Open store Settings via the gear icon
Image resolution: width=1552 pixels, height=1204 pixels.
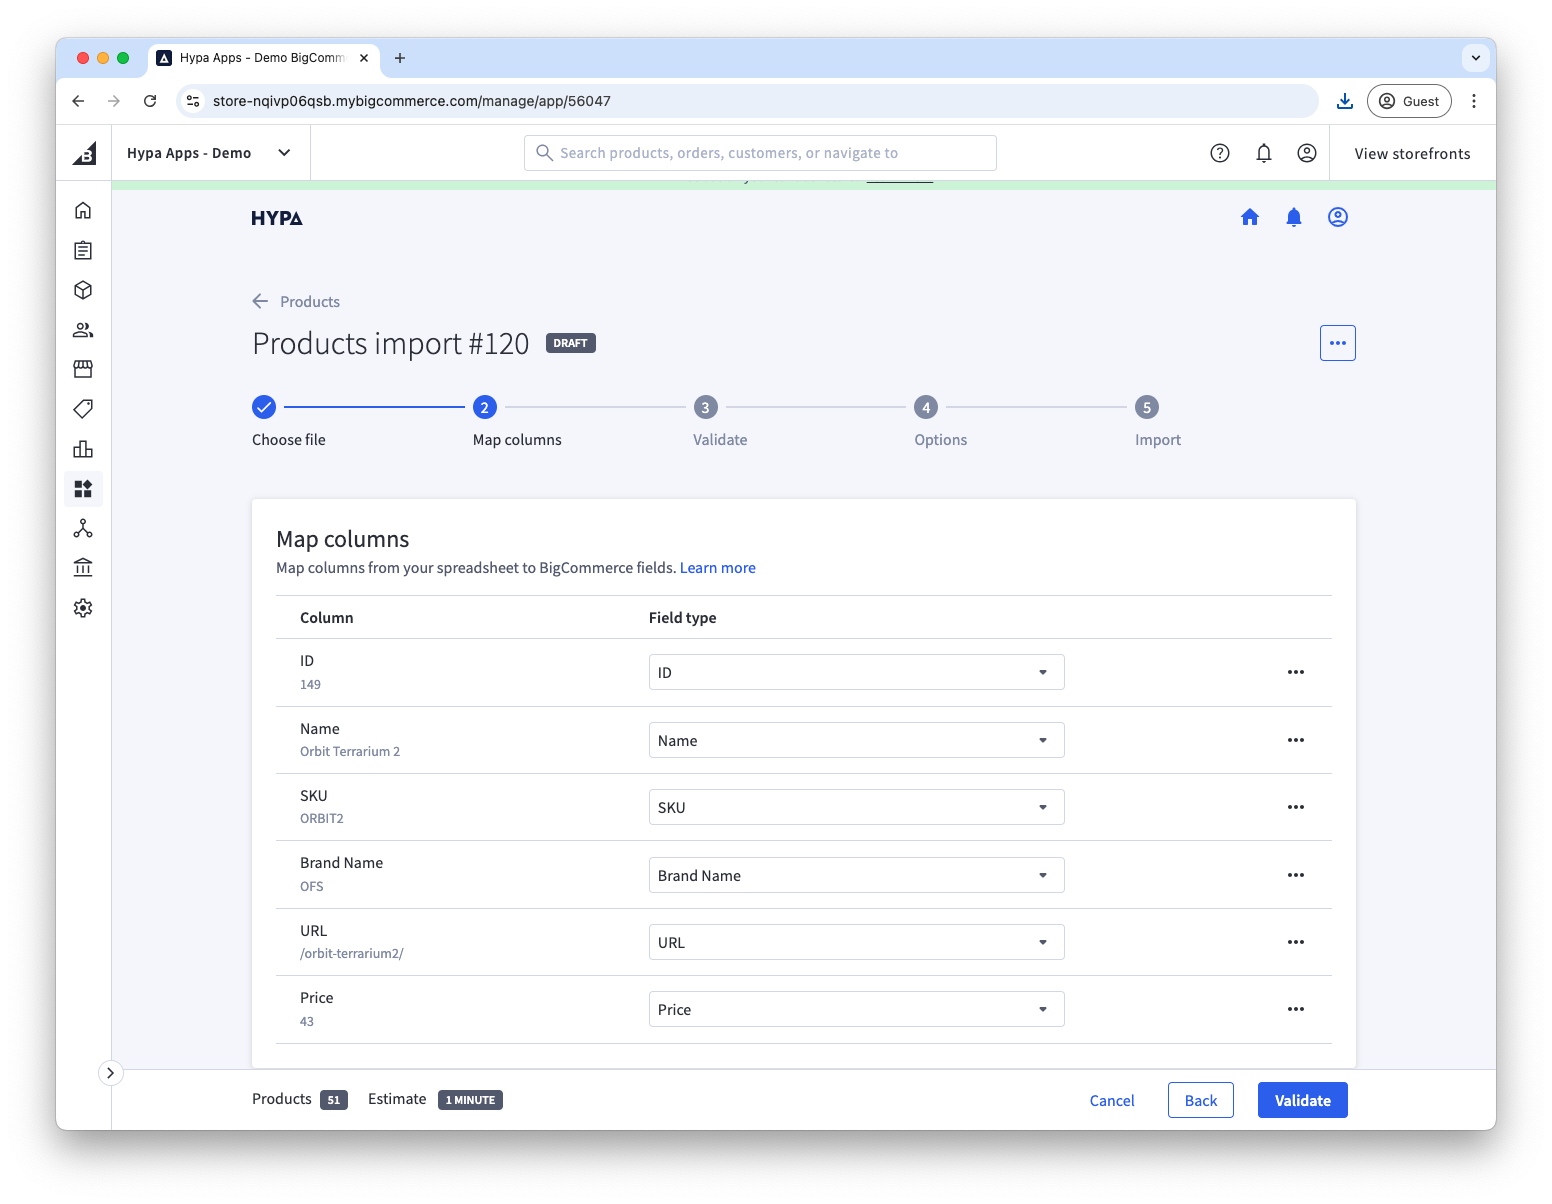click(83, 607)
